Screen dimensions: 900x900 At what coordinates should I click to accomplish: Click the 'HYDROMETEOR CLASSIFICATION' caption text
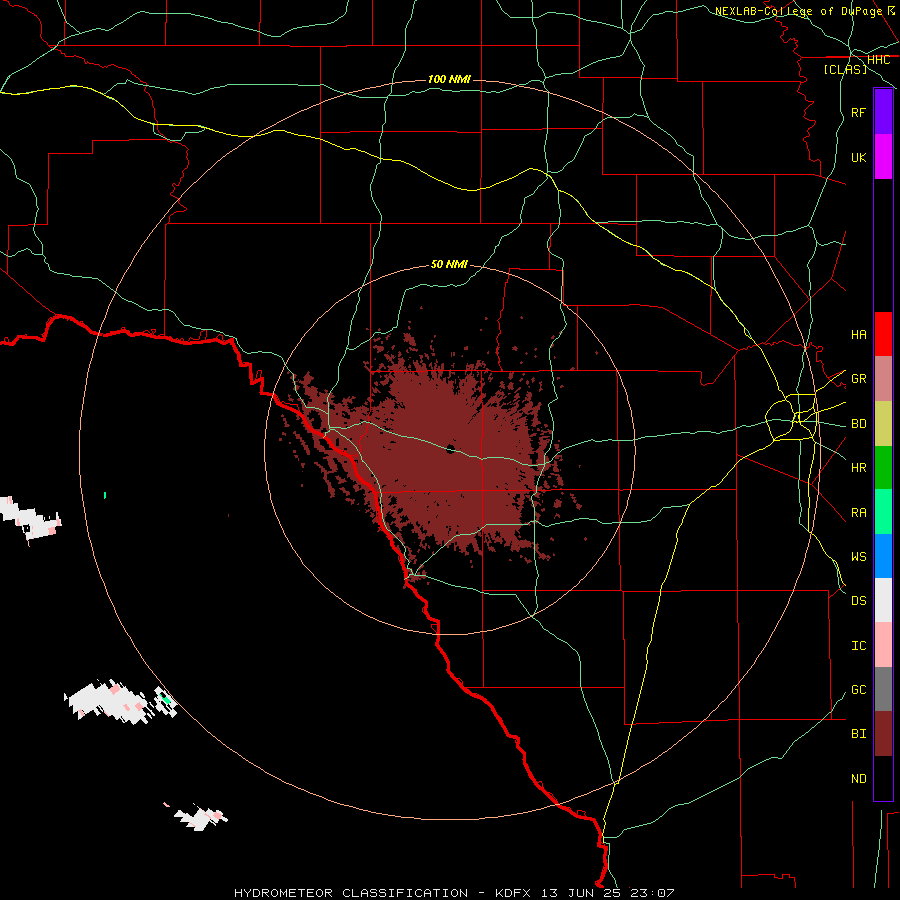click(x=351, y=893)
